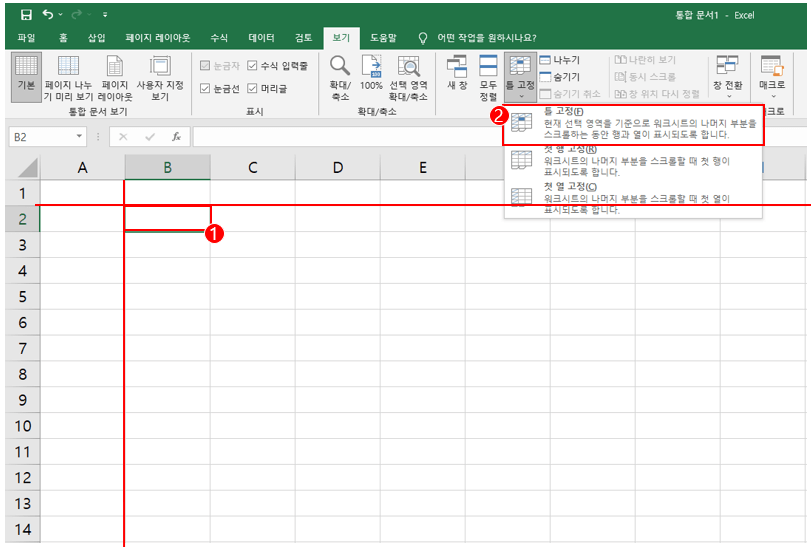Select row 14 header
The height and width of the screenshot is (547, 811).
point(22,529)
